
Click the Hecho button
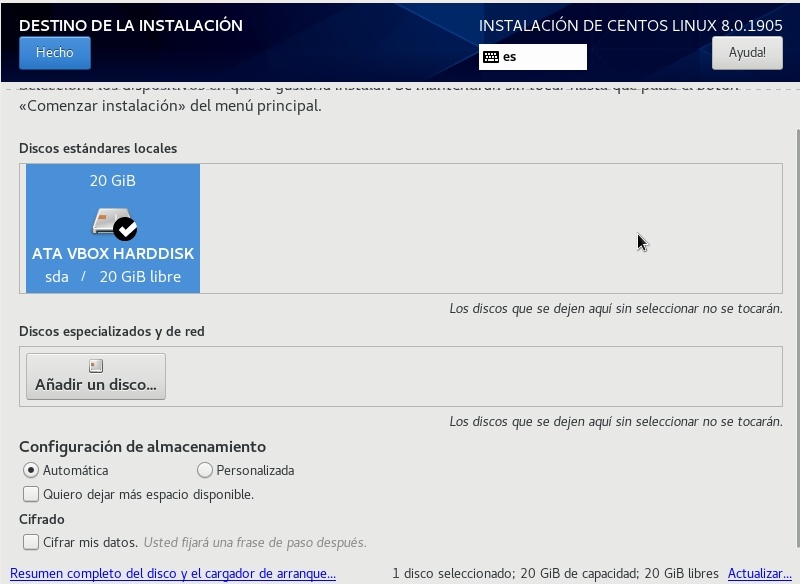(x=55, y=53)
